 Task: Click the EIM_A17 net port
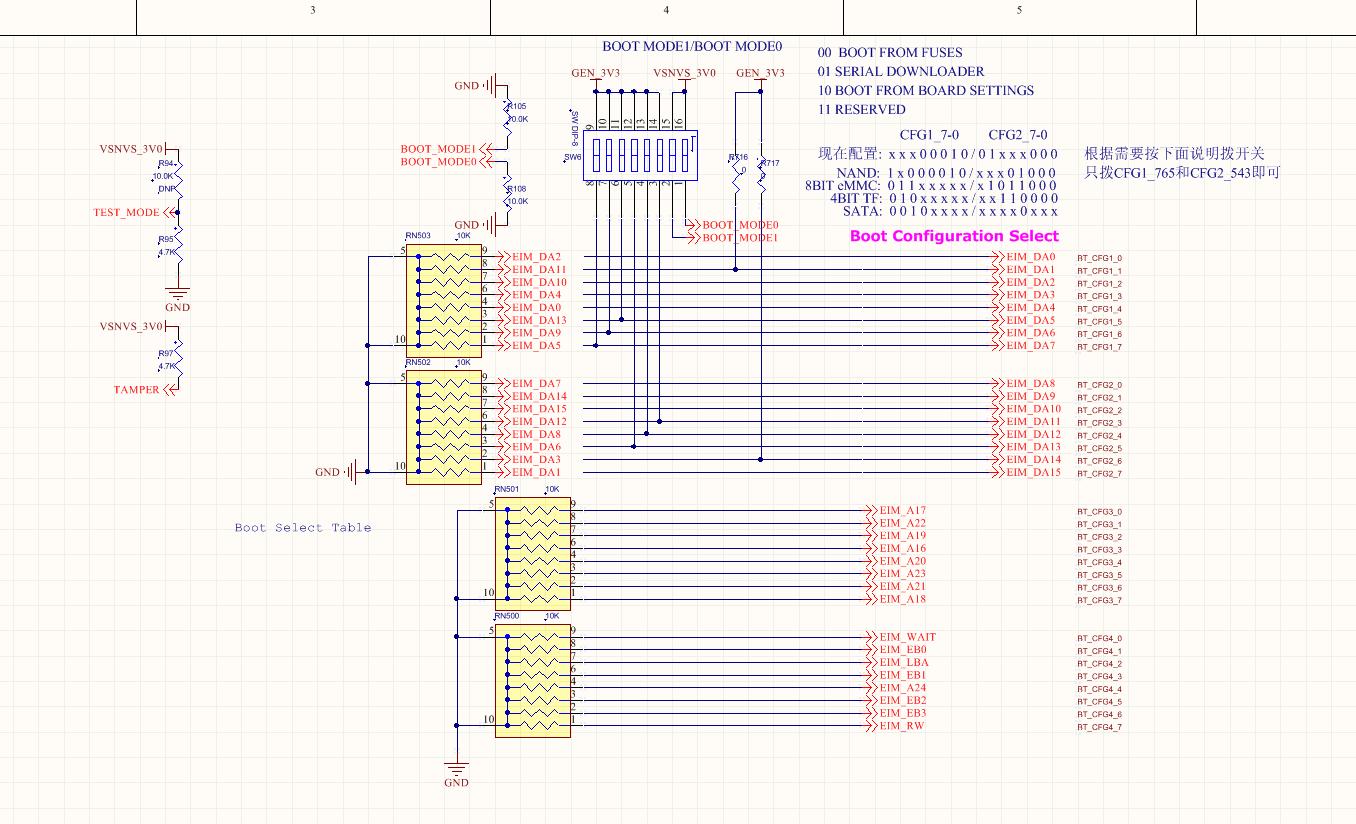(x=895, y=511)
